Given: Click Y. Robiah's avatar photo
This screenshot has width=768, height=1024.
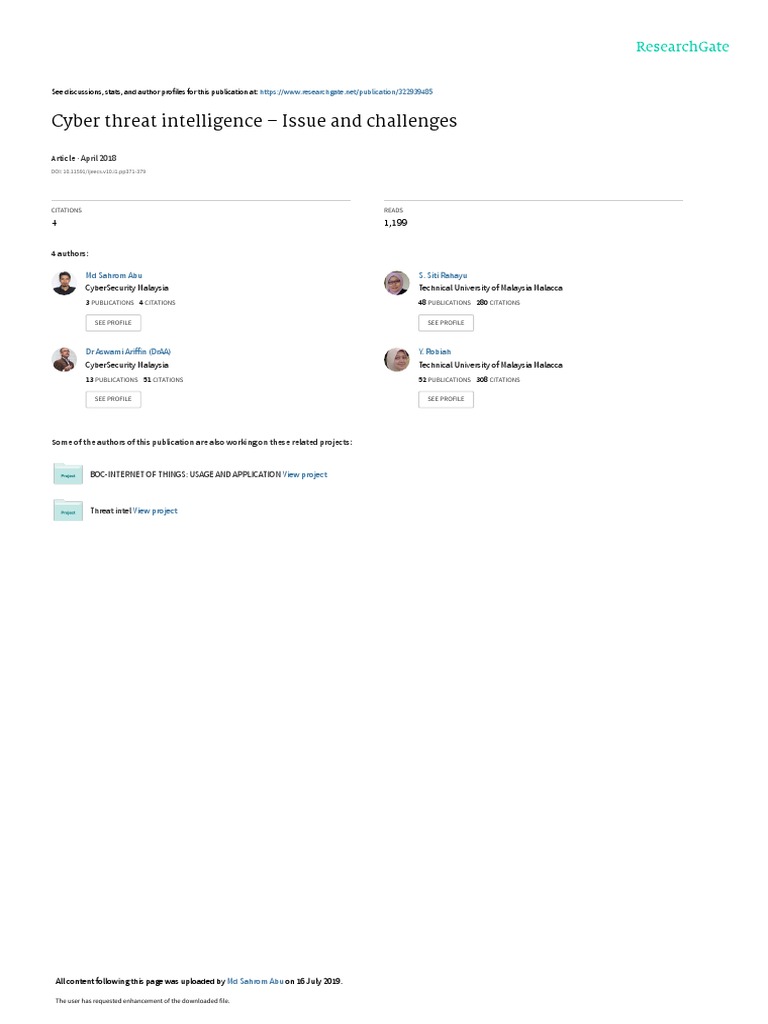Looking at the screenshot, I should [396, 359].
